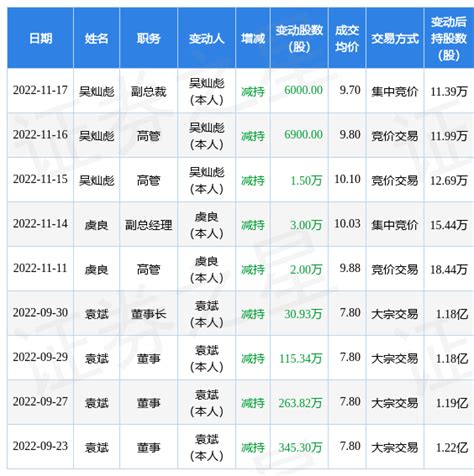Select the date cell 2022-11-17
This screenshot has width=474, height=476.
(40, 90)
